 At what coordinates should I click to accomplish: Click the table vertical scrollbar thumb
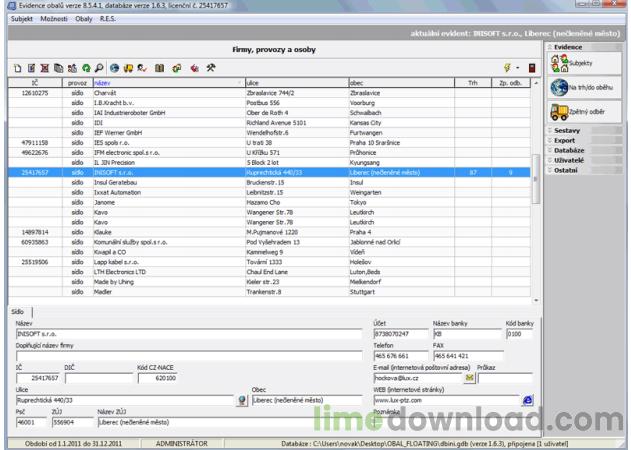[536, 179]
